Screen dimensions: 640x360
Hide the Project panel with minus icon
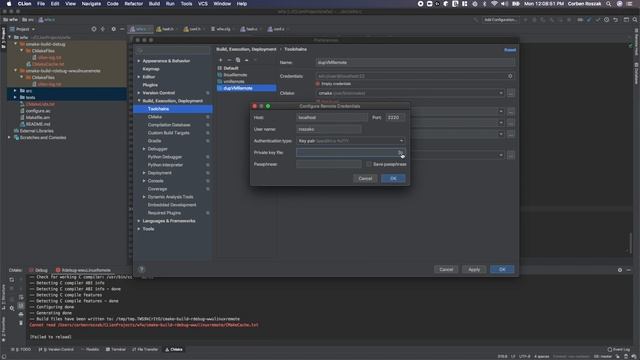122,29
